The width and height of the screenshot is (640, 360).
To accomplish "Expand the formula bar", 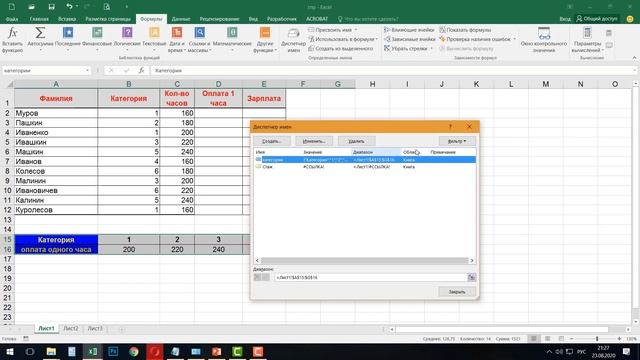I will [635, 70].
